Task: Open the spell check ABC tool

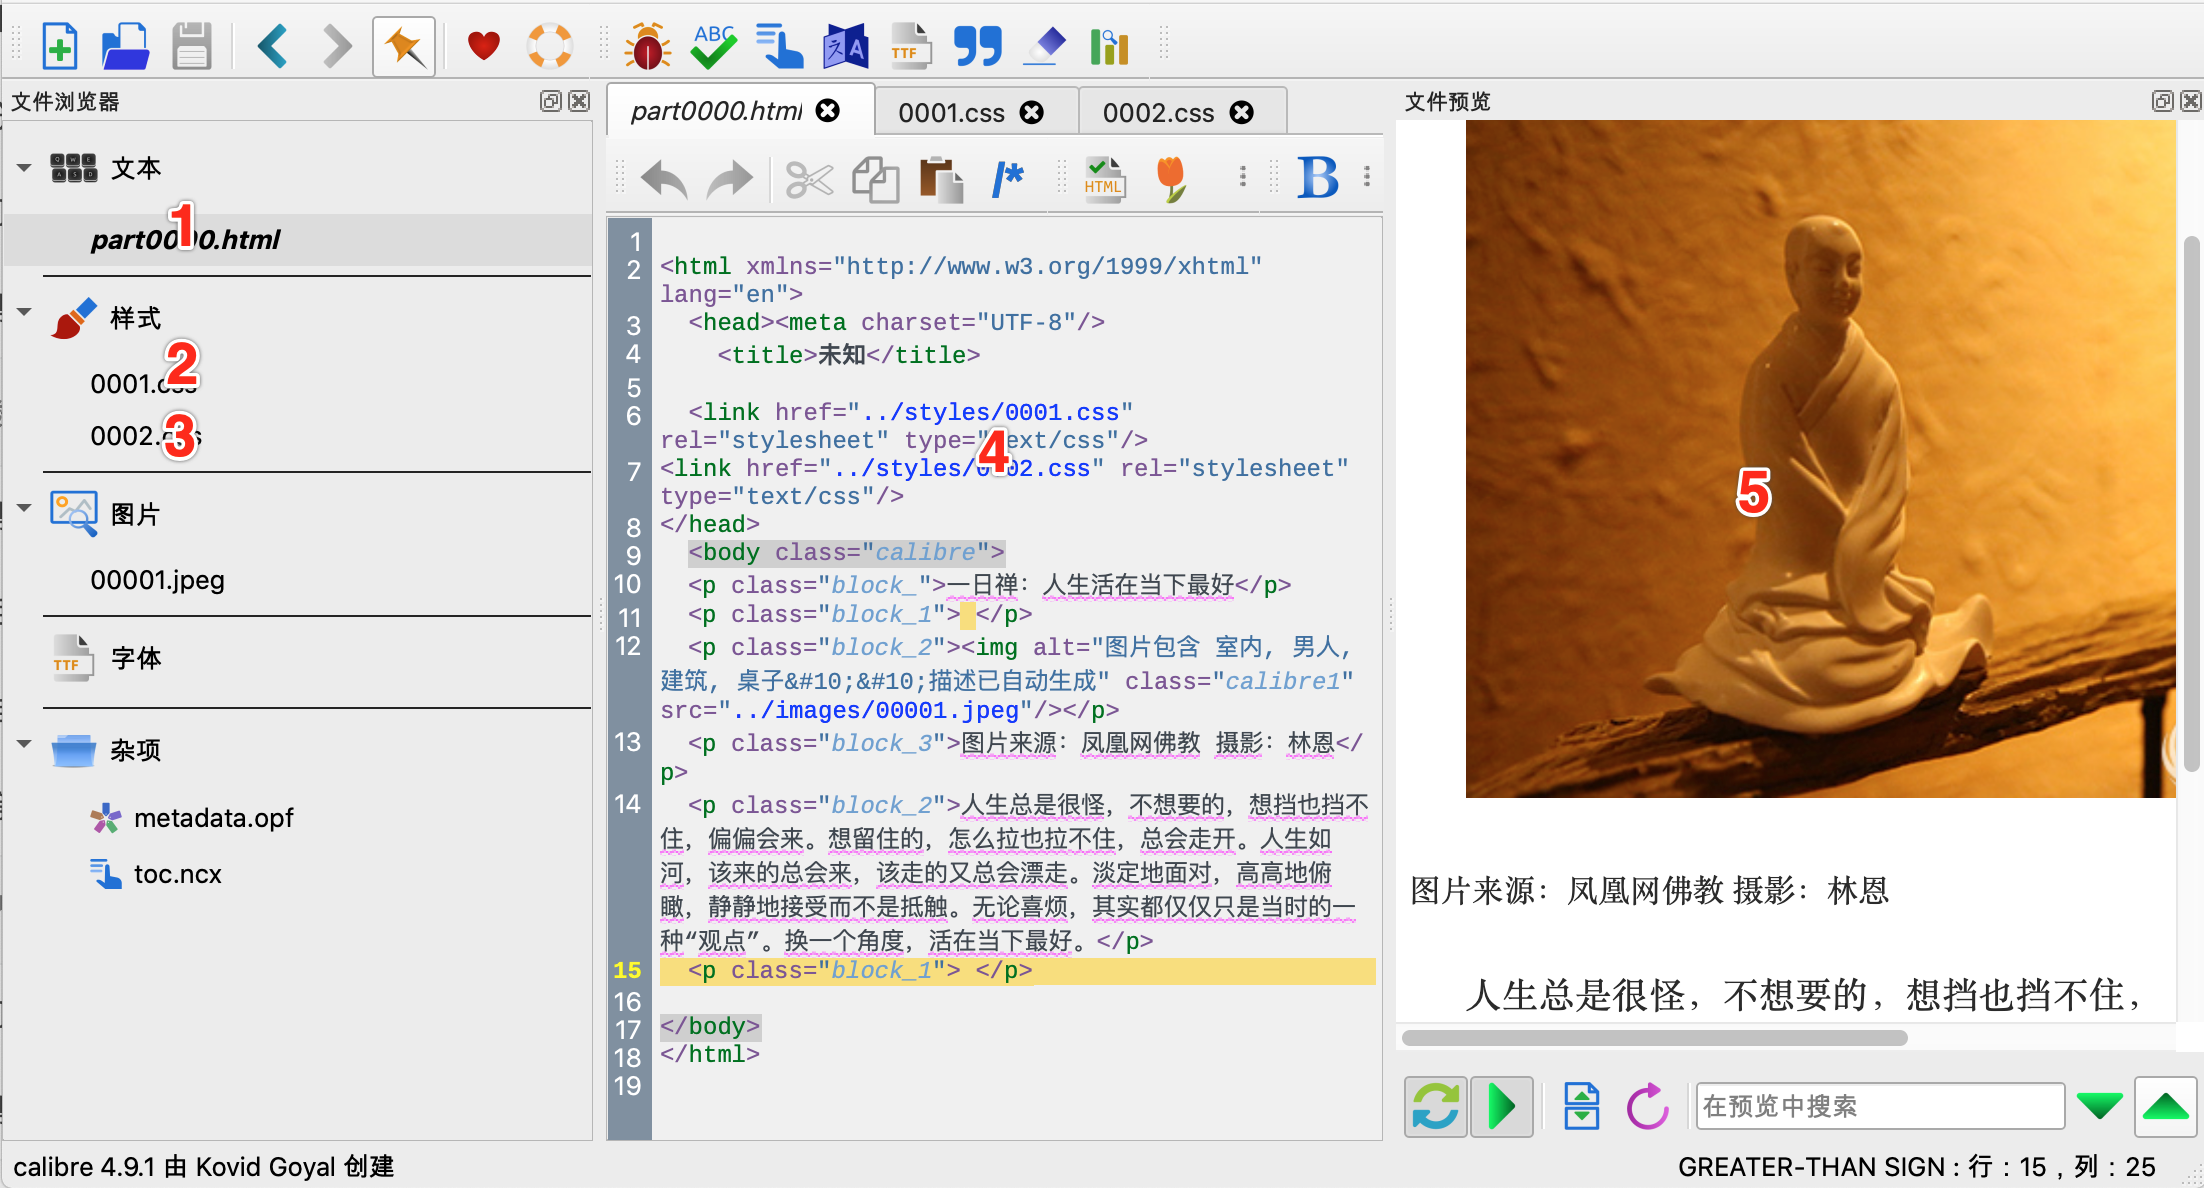Action: (x=713, y=46)
